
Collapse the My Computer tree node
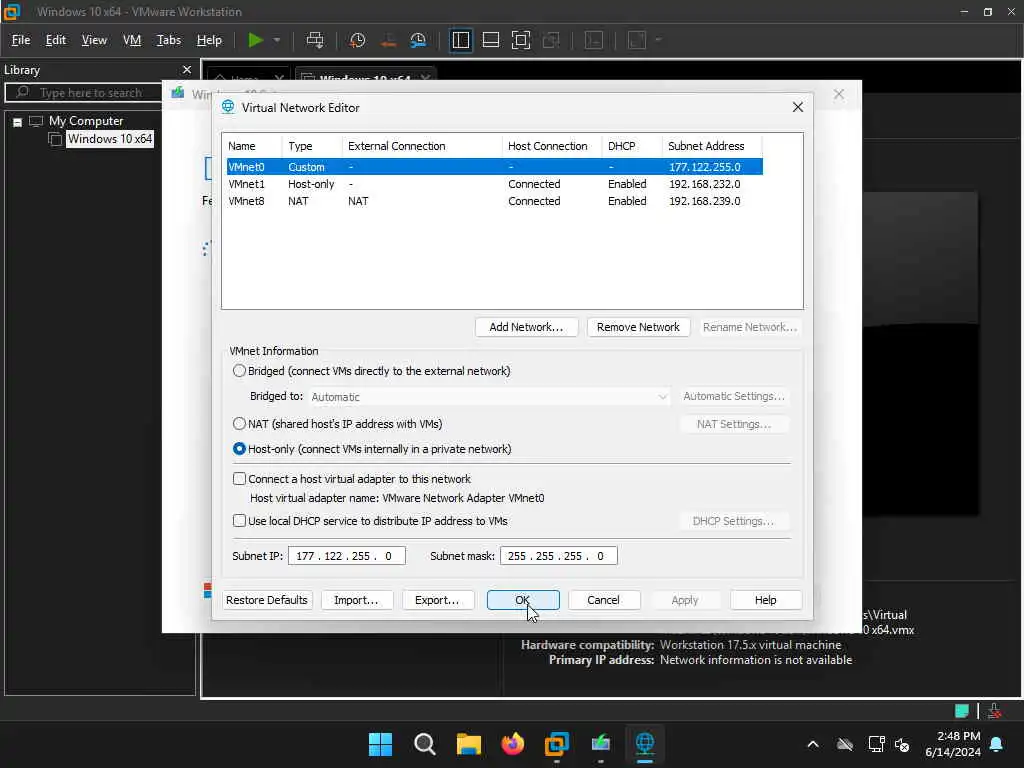18,121
